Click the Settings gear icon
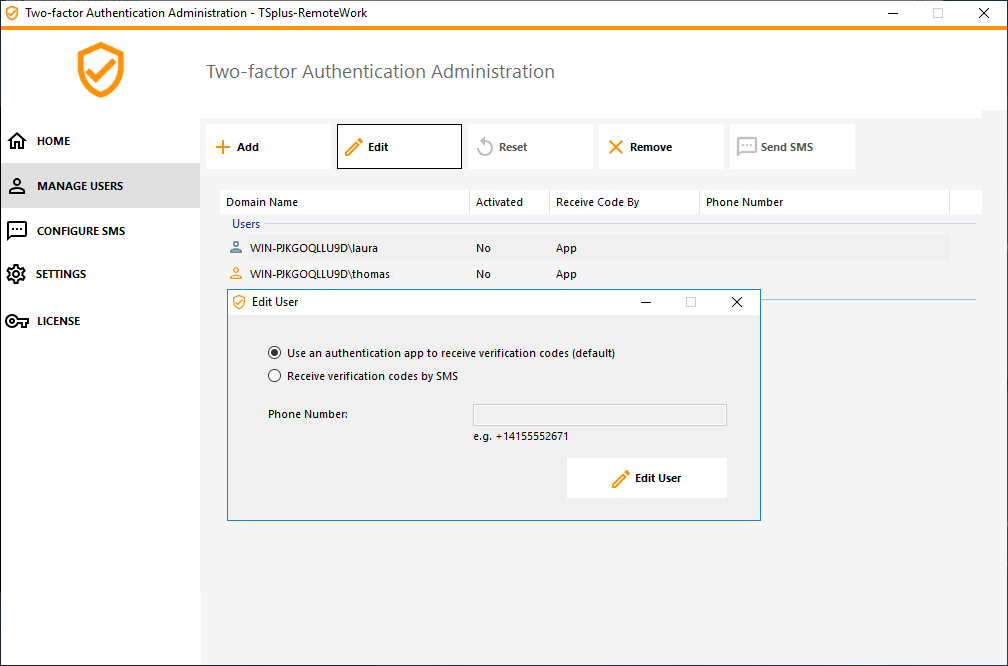The height and width of the screenshot is (666, 1008). pyautogui.click(x=16, y=274)
